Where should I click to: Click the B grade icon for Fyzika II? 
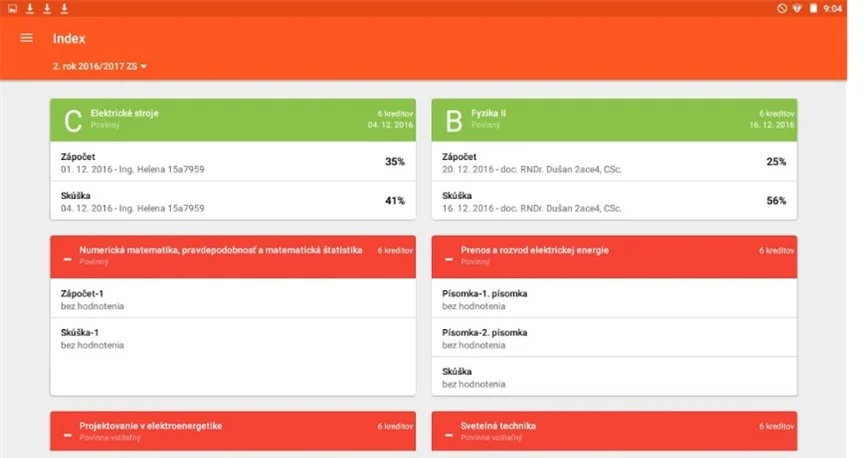click(x=453, y=121)
